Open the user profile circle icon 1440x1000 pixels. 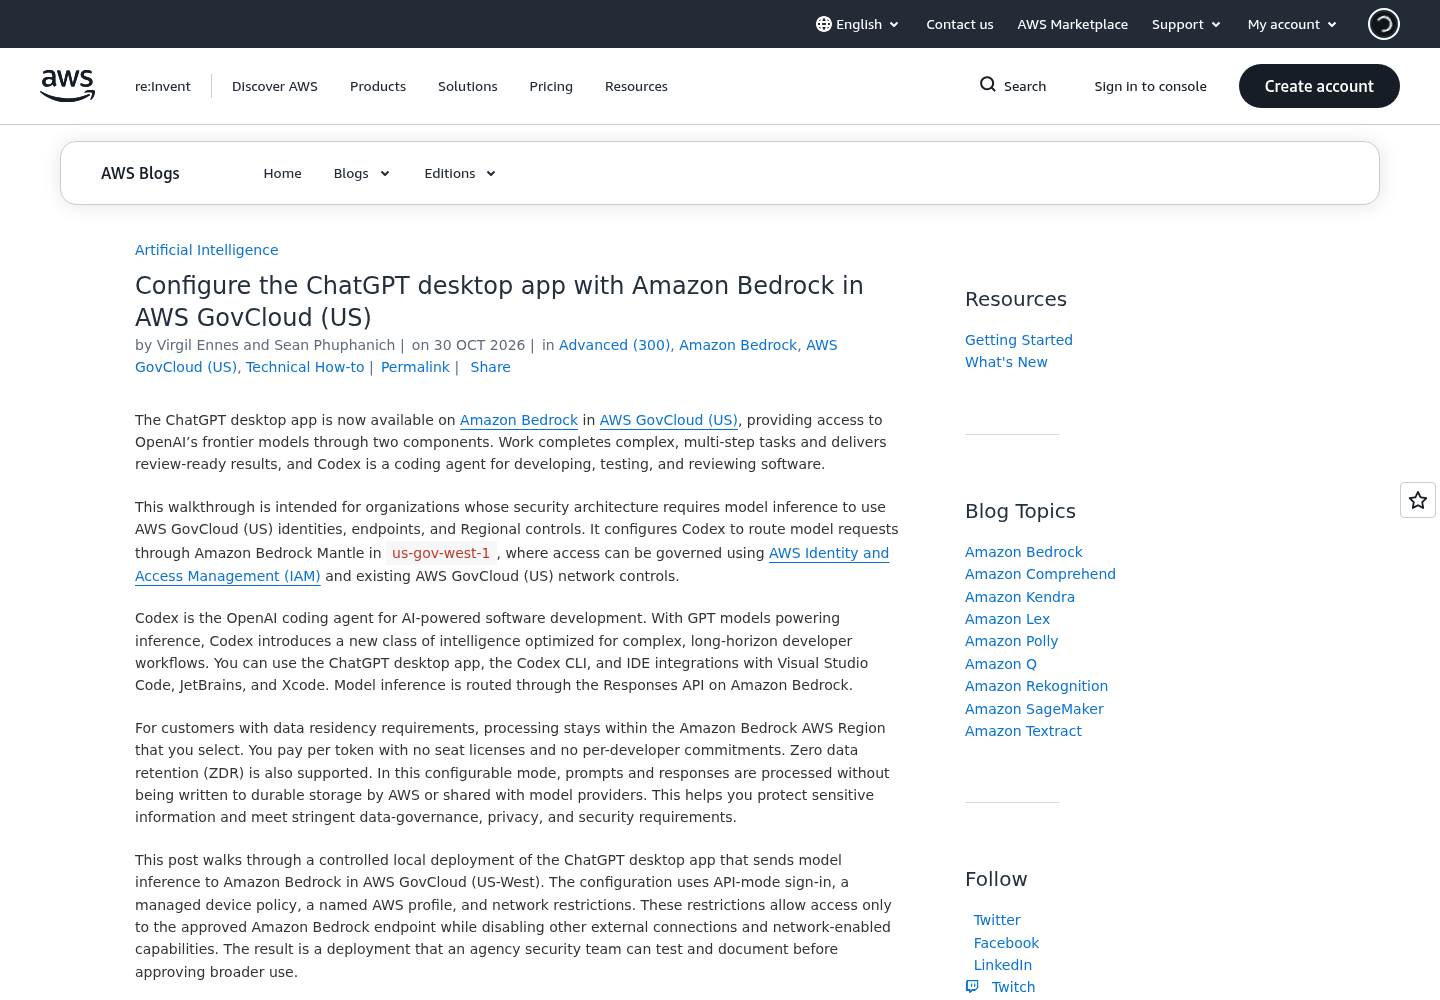pyautogui.click(x=1384, y=24)
